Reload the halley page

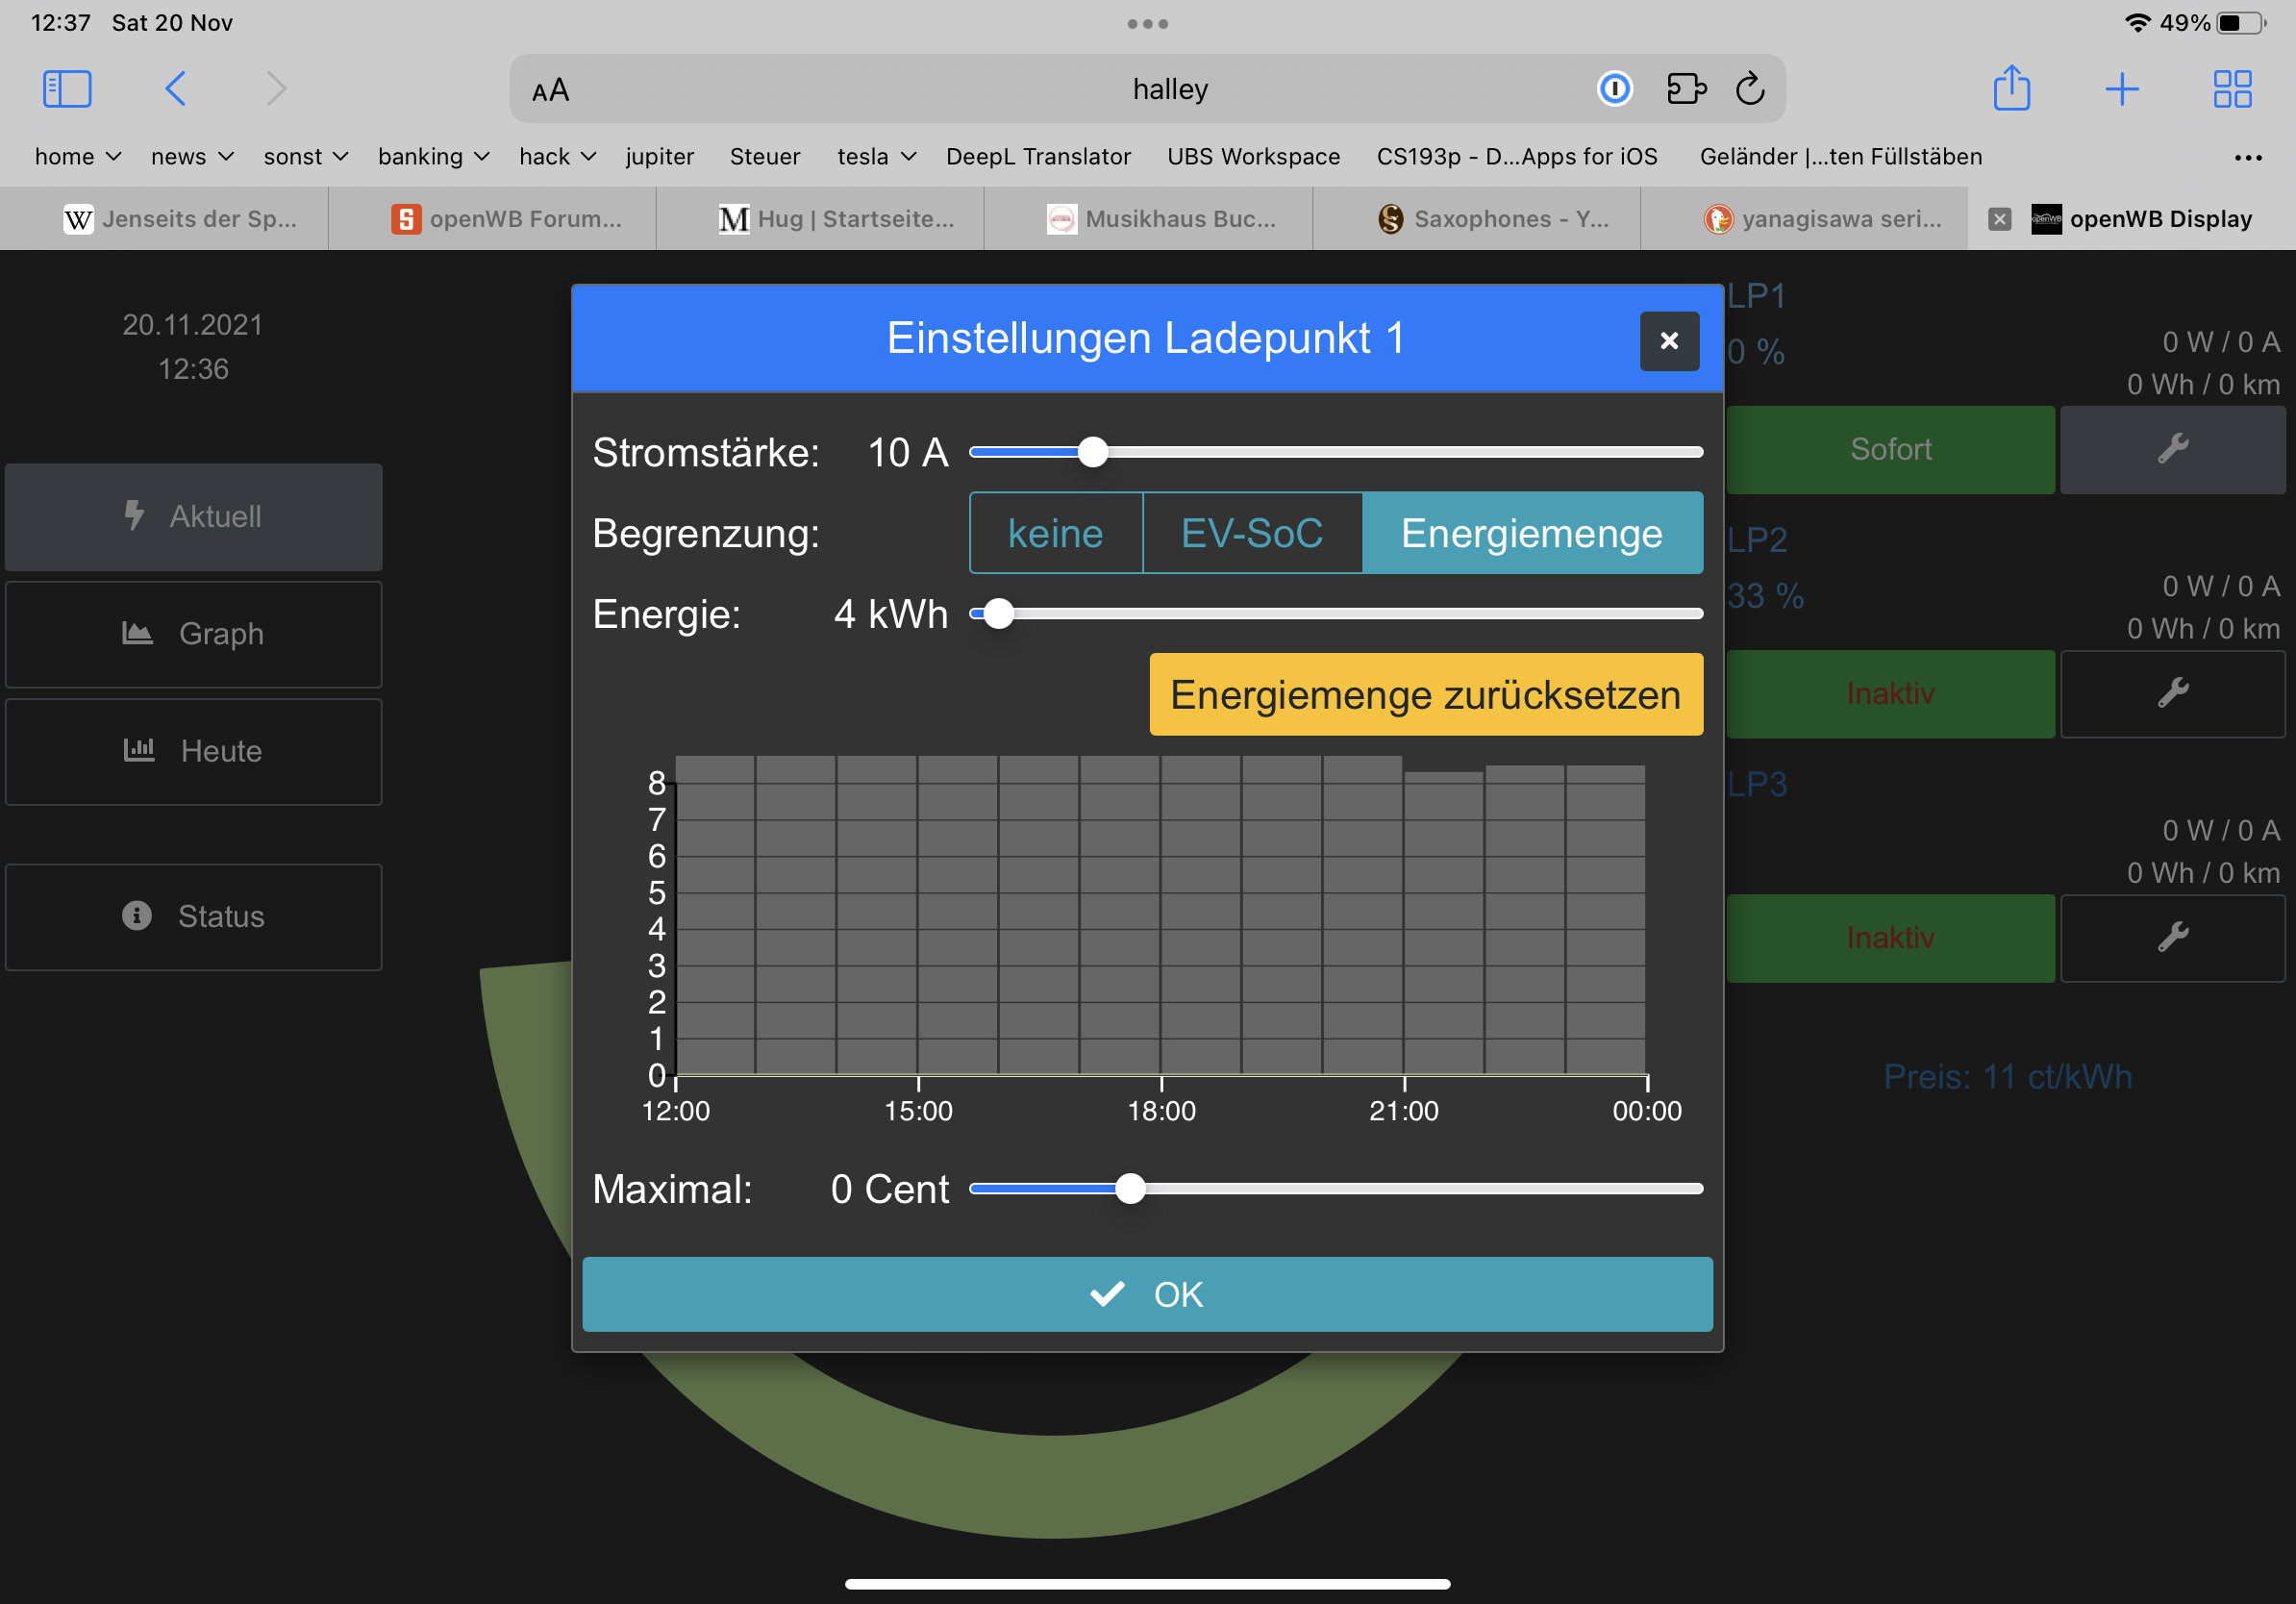[x=1750, y=89]
